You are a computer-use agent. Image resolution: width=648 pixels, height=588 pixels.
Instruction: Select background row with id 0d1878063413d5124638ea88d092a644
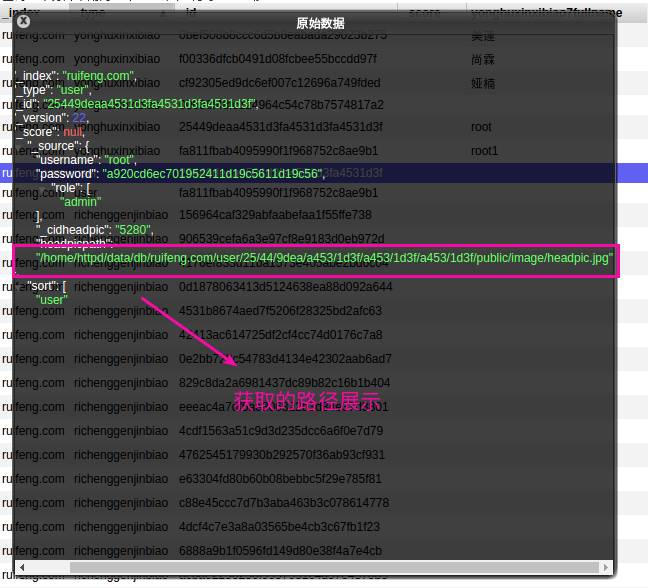tap(324, 287)
